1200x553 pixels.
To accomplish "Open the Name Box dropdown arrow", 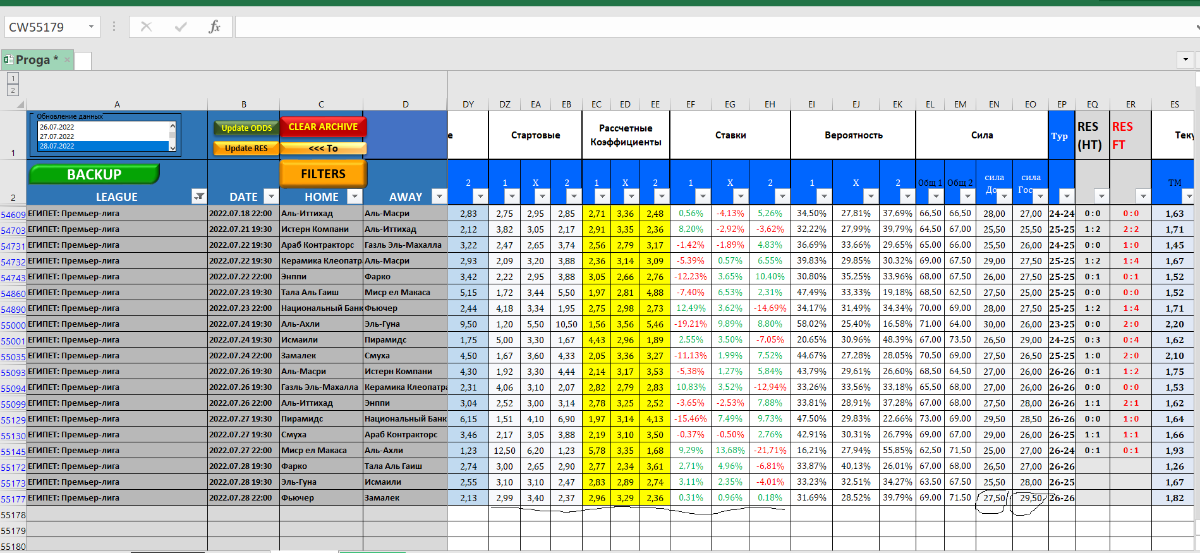I will (92, 27).
